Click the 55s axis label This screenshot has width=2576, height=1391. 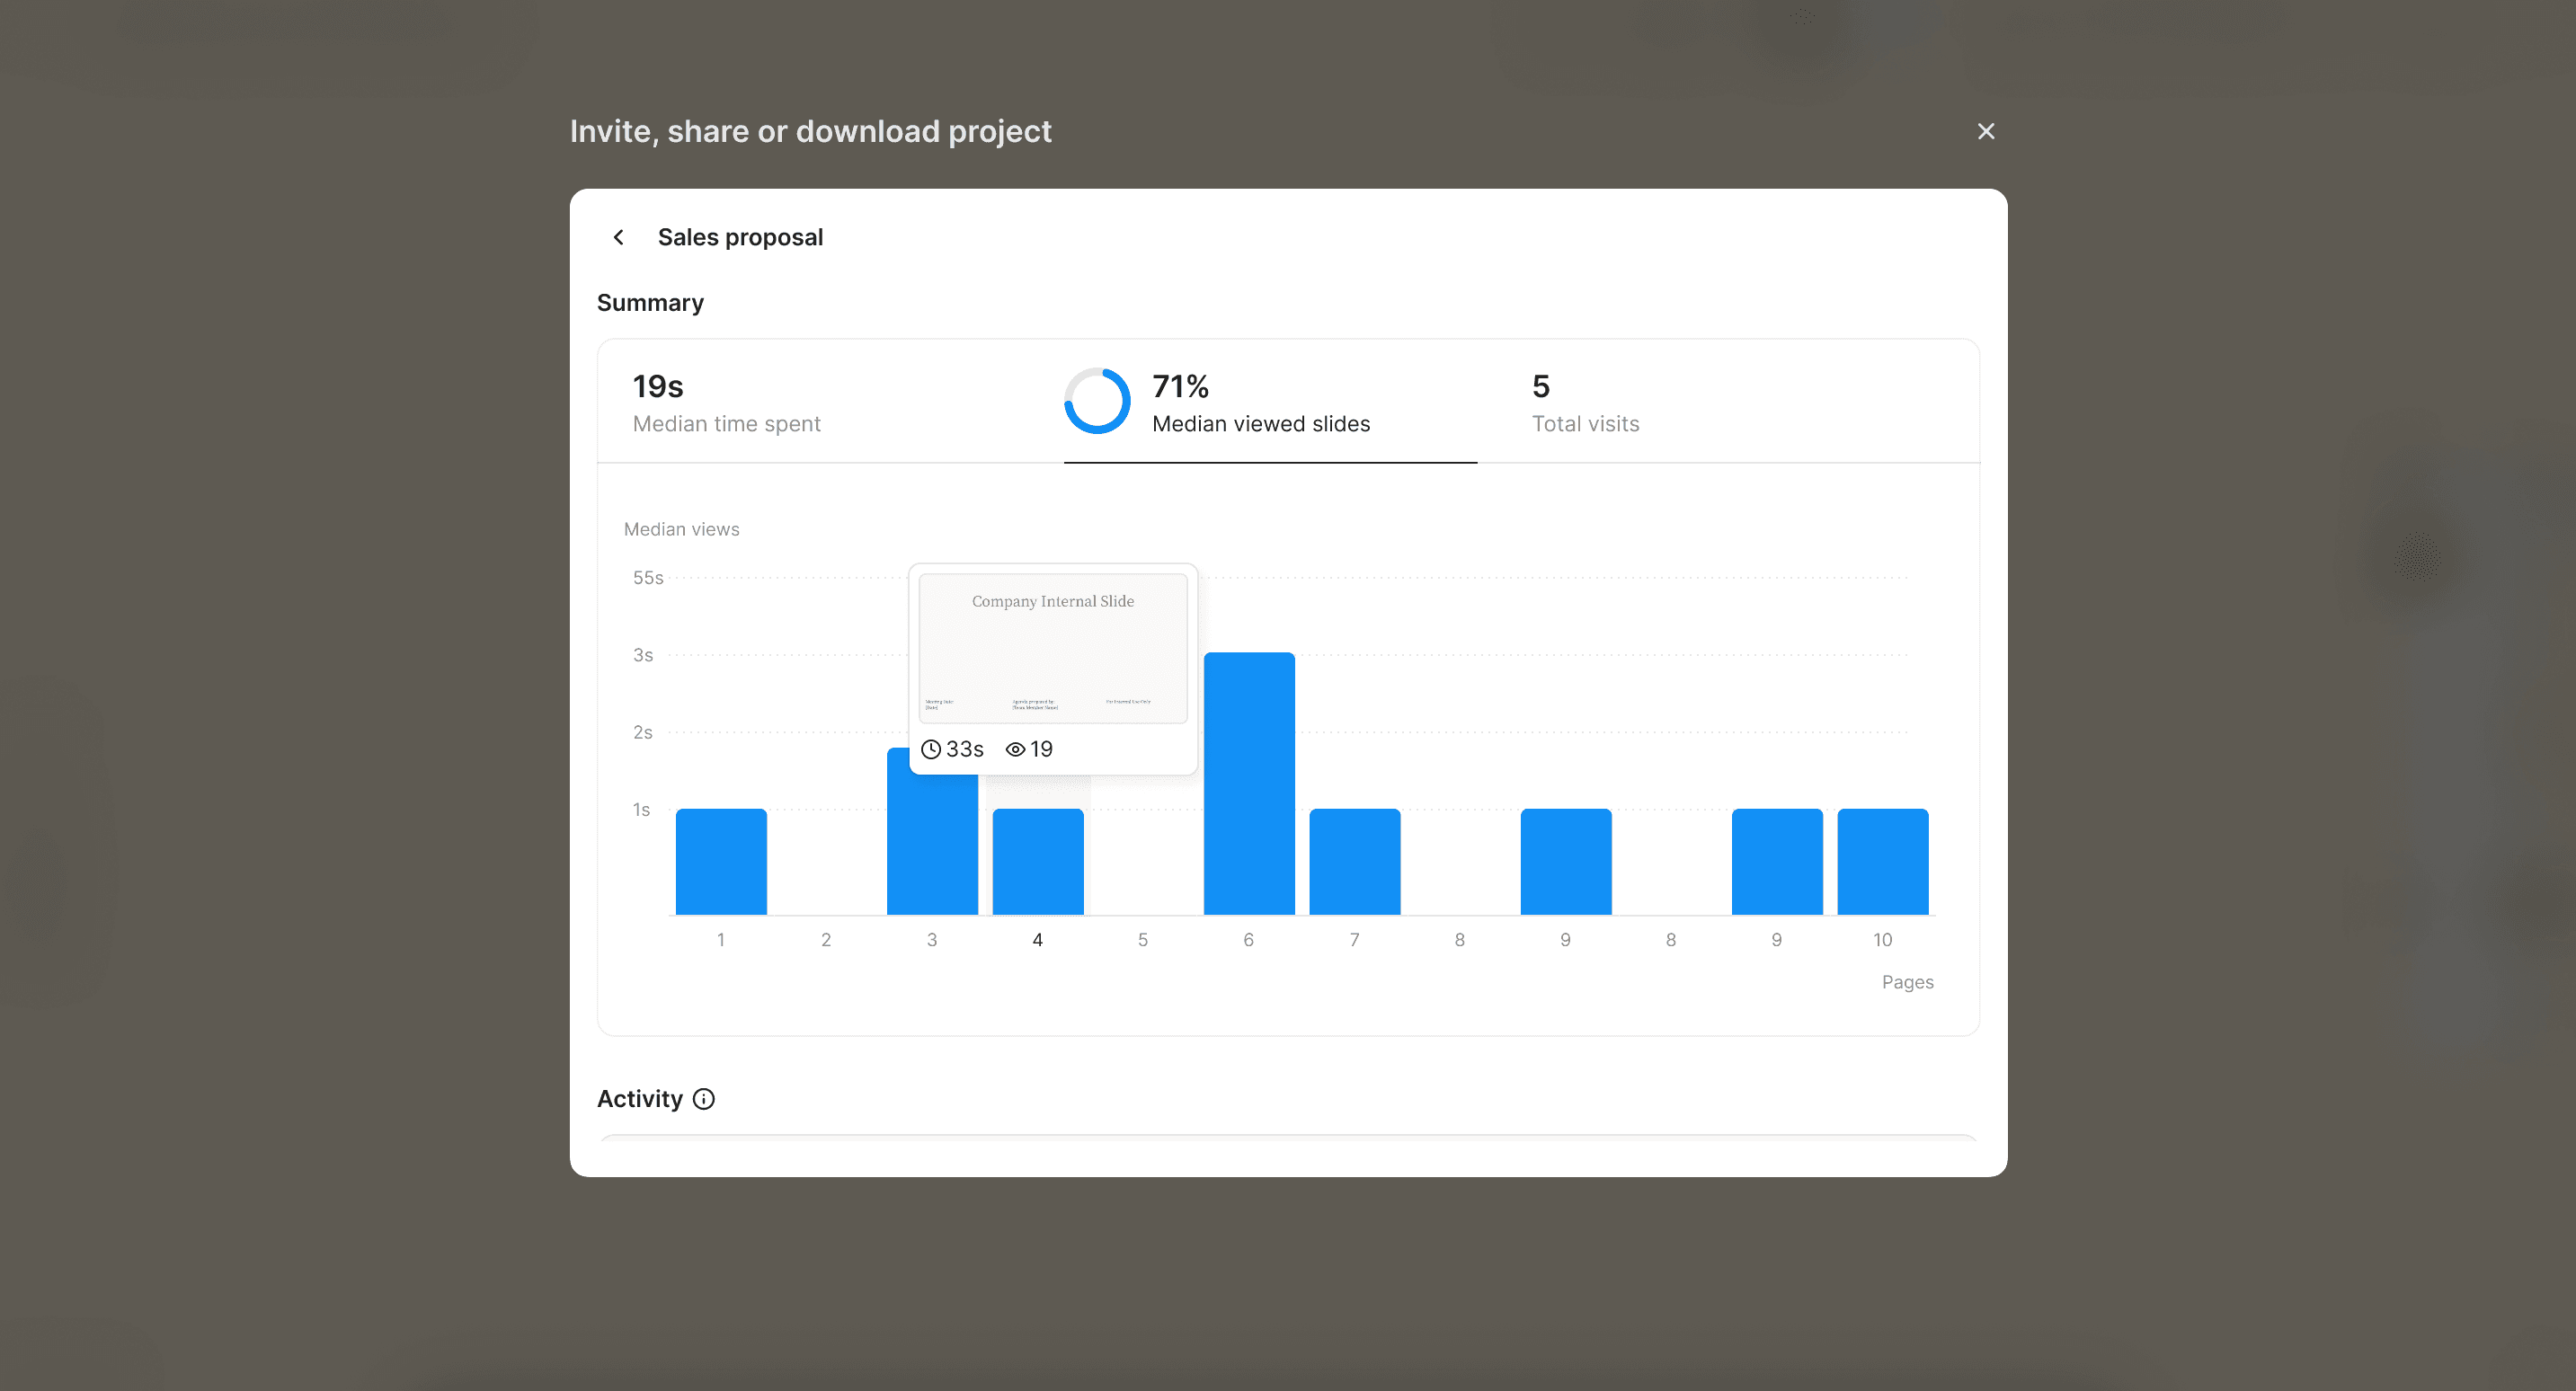[648, 578]
